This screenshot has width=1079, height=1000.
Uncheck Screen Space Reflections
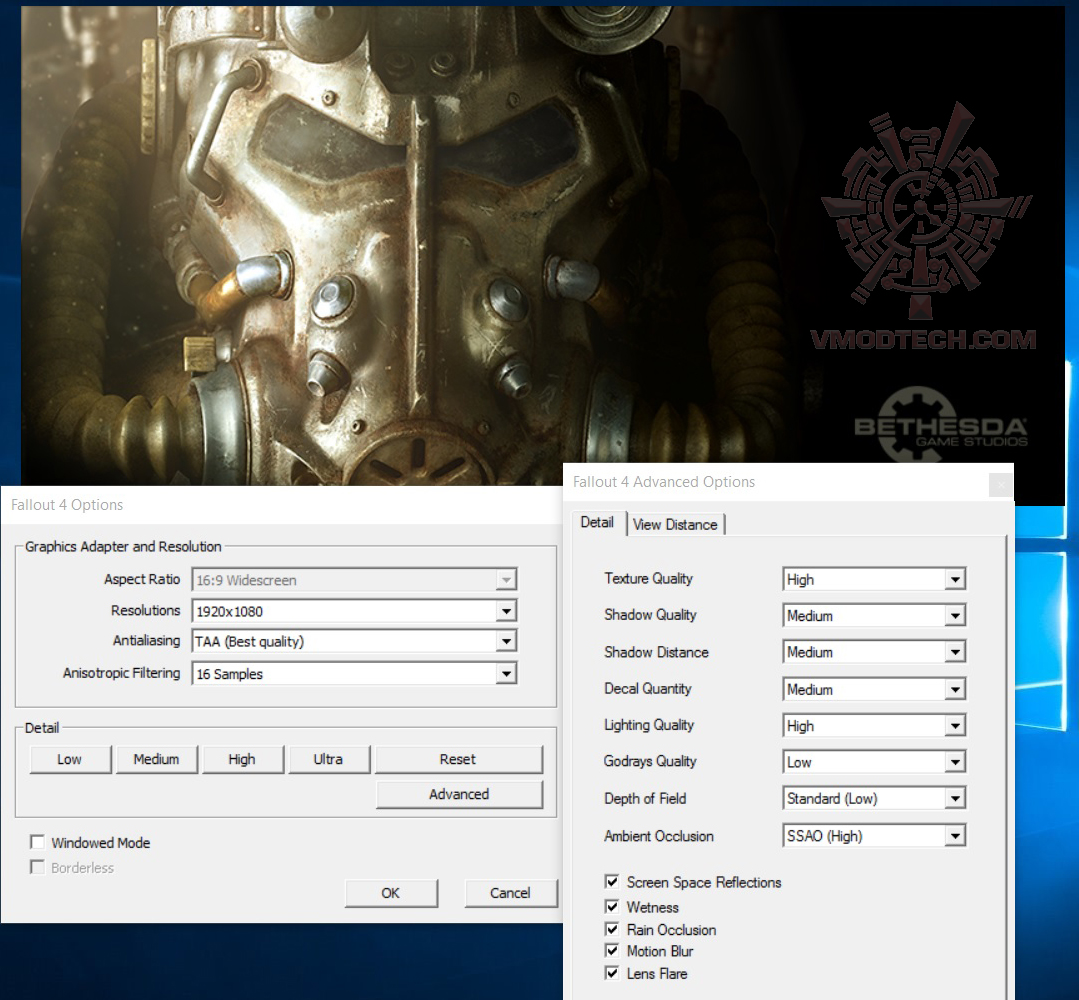click(612, 882)
